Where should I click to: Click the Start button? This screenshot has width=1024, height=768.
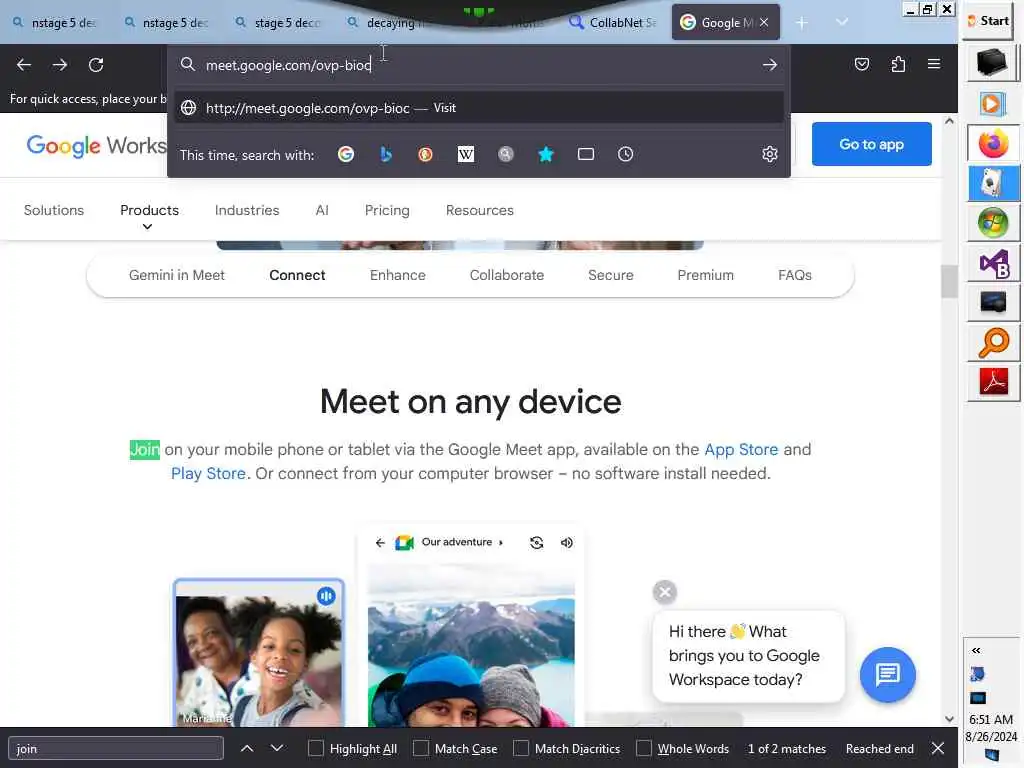click(x=989, y=21)
